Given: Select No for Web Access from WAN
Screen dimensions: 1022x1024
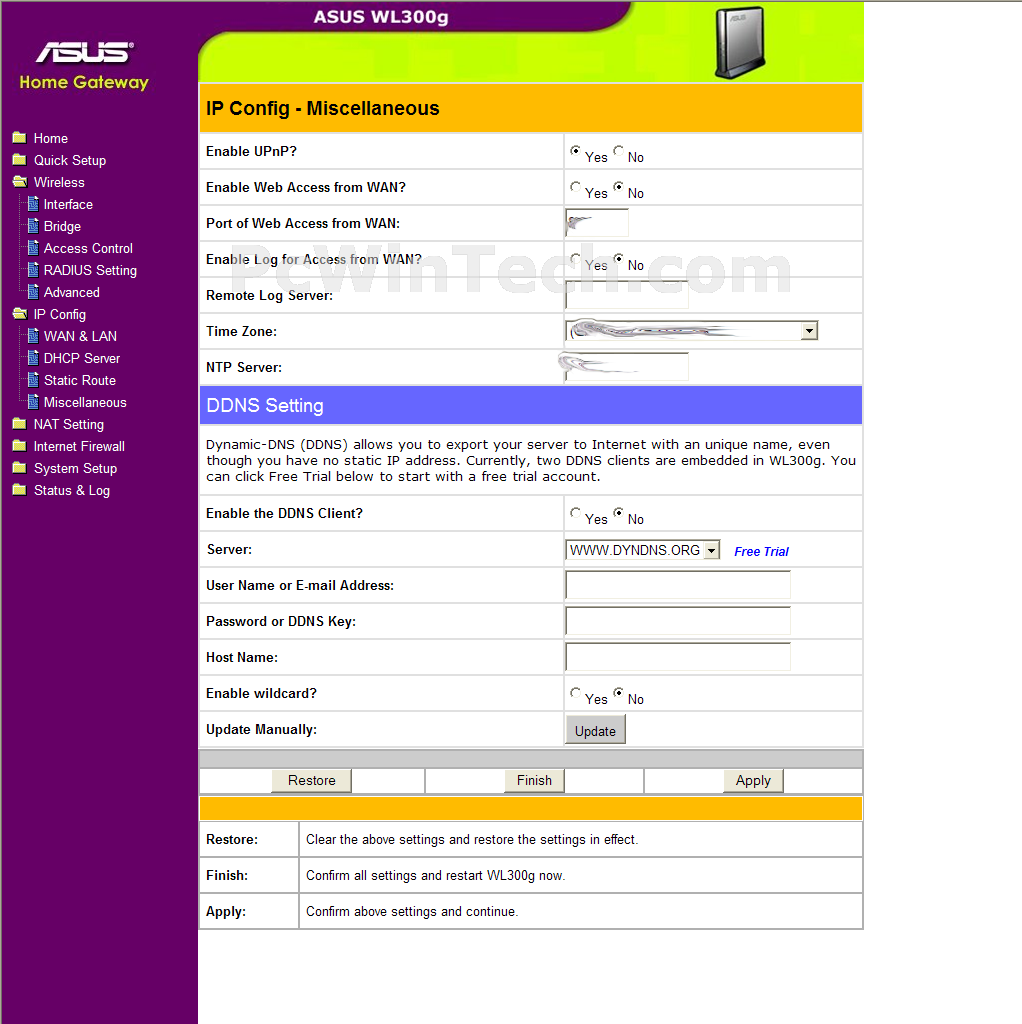Looking at the screenshot, I should [618, 187].
